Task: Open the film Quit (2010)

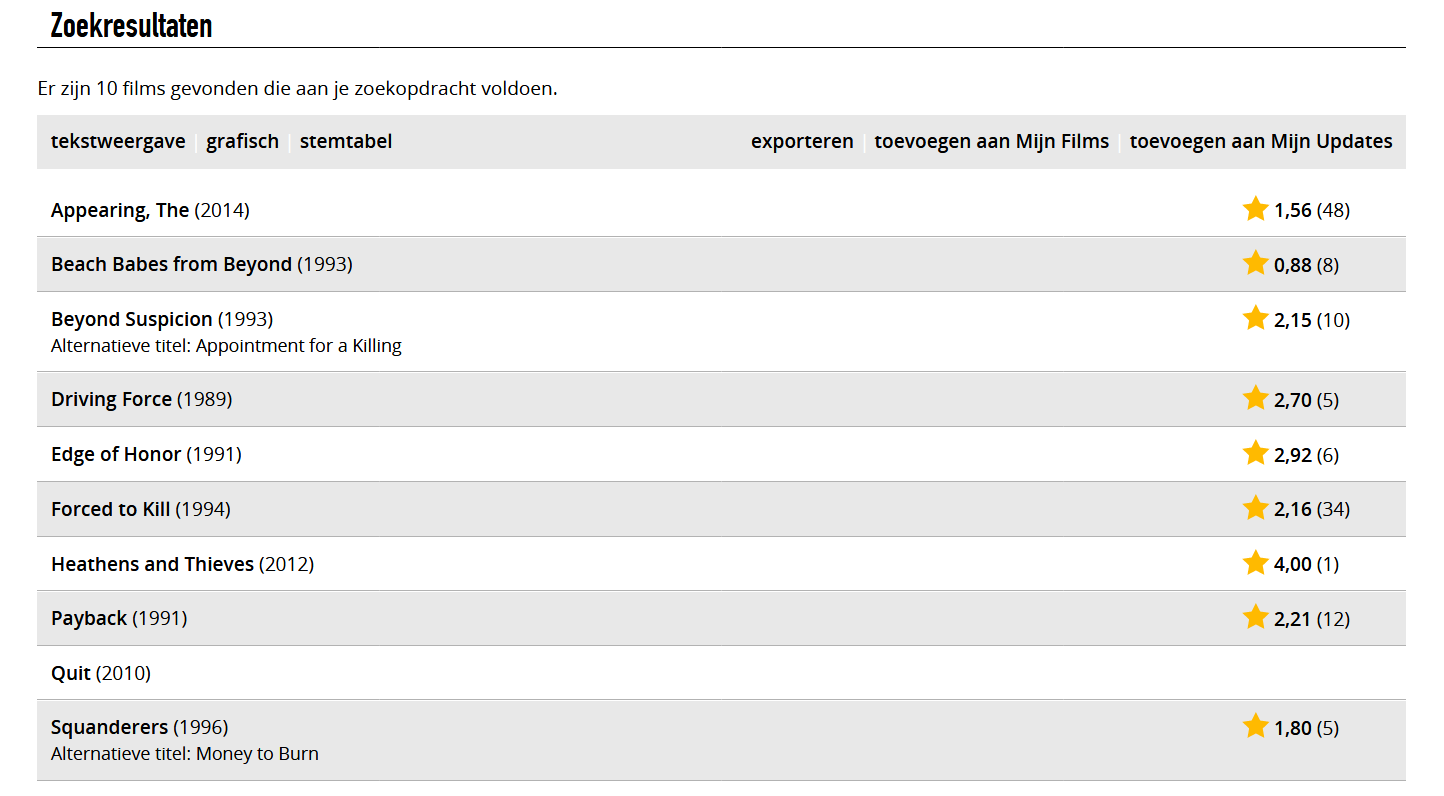Action: click(x=71, y=673)
